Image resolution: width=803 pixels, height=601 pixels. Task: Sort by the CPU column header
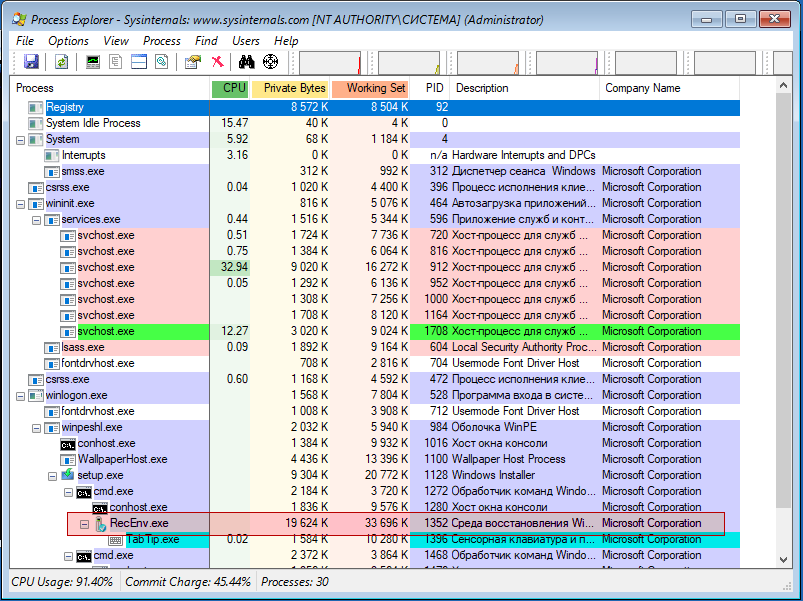click(230, 88)
